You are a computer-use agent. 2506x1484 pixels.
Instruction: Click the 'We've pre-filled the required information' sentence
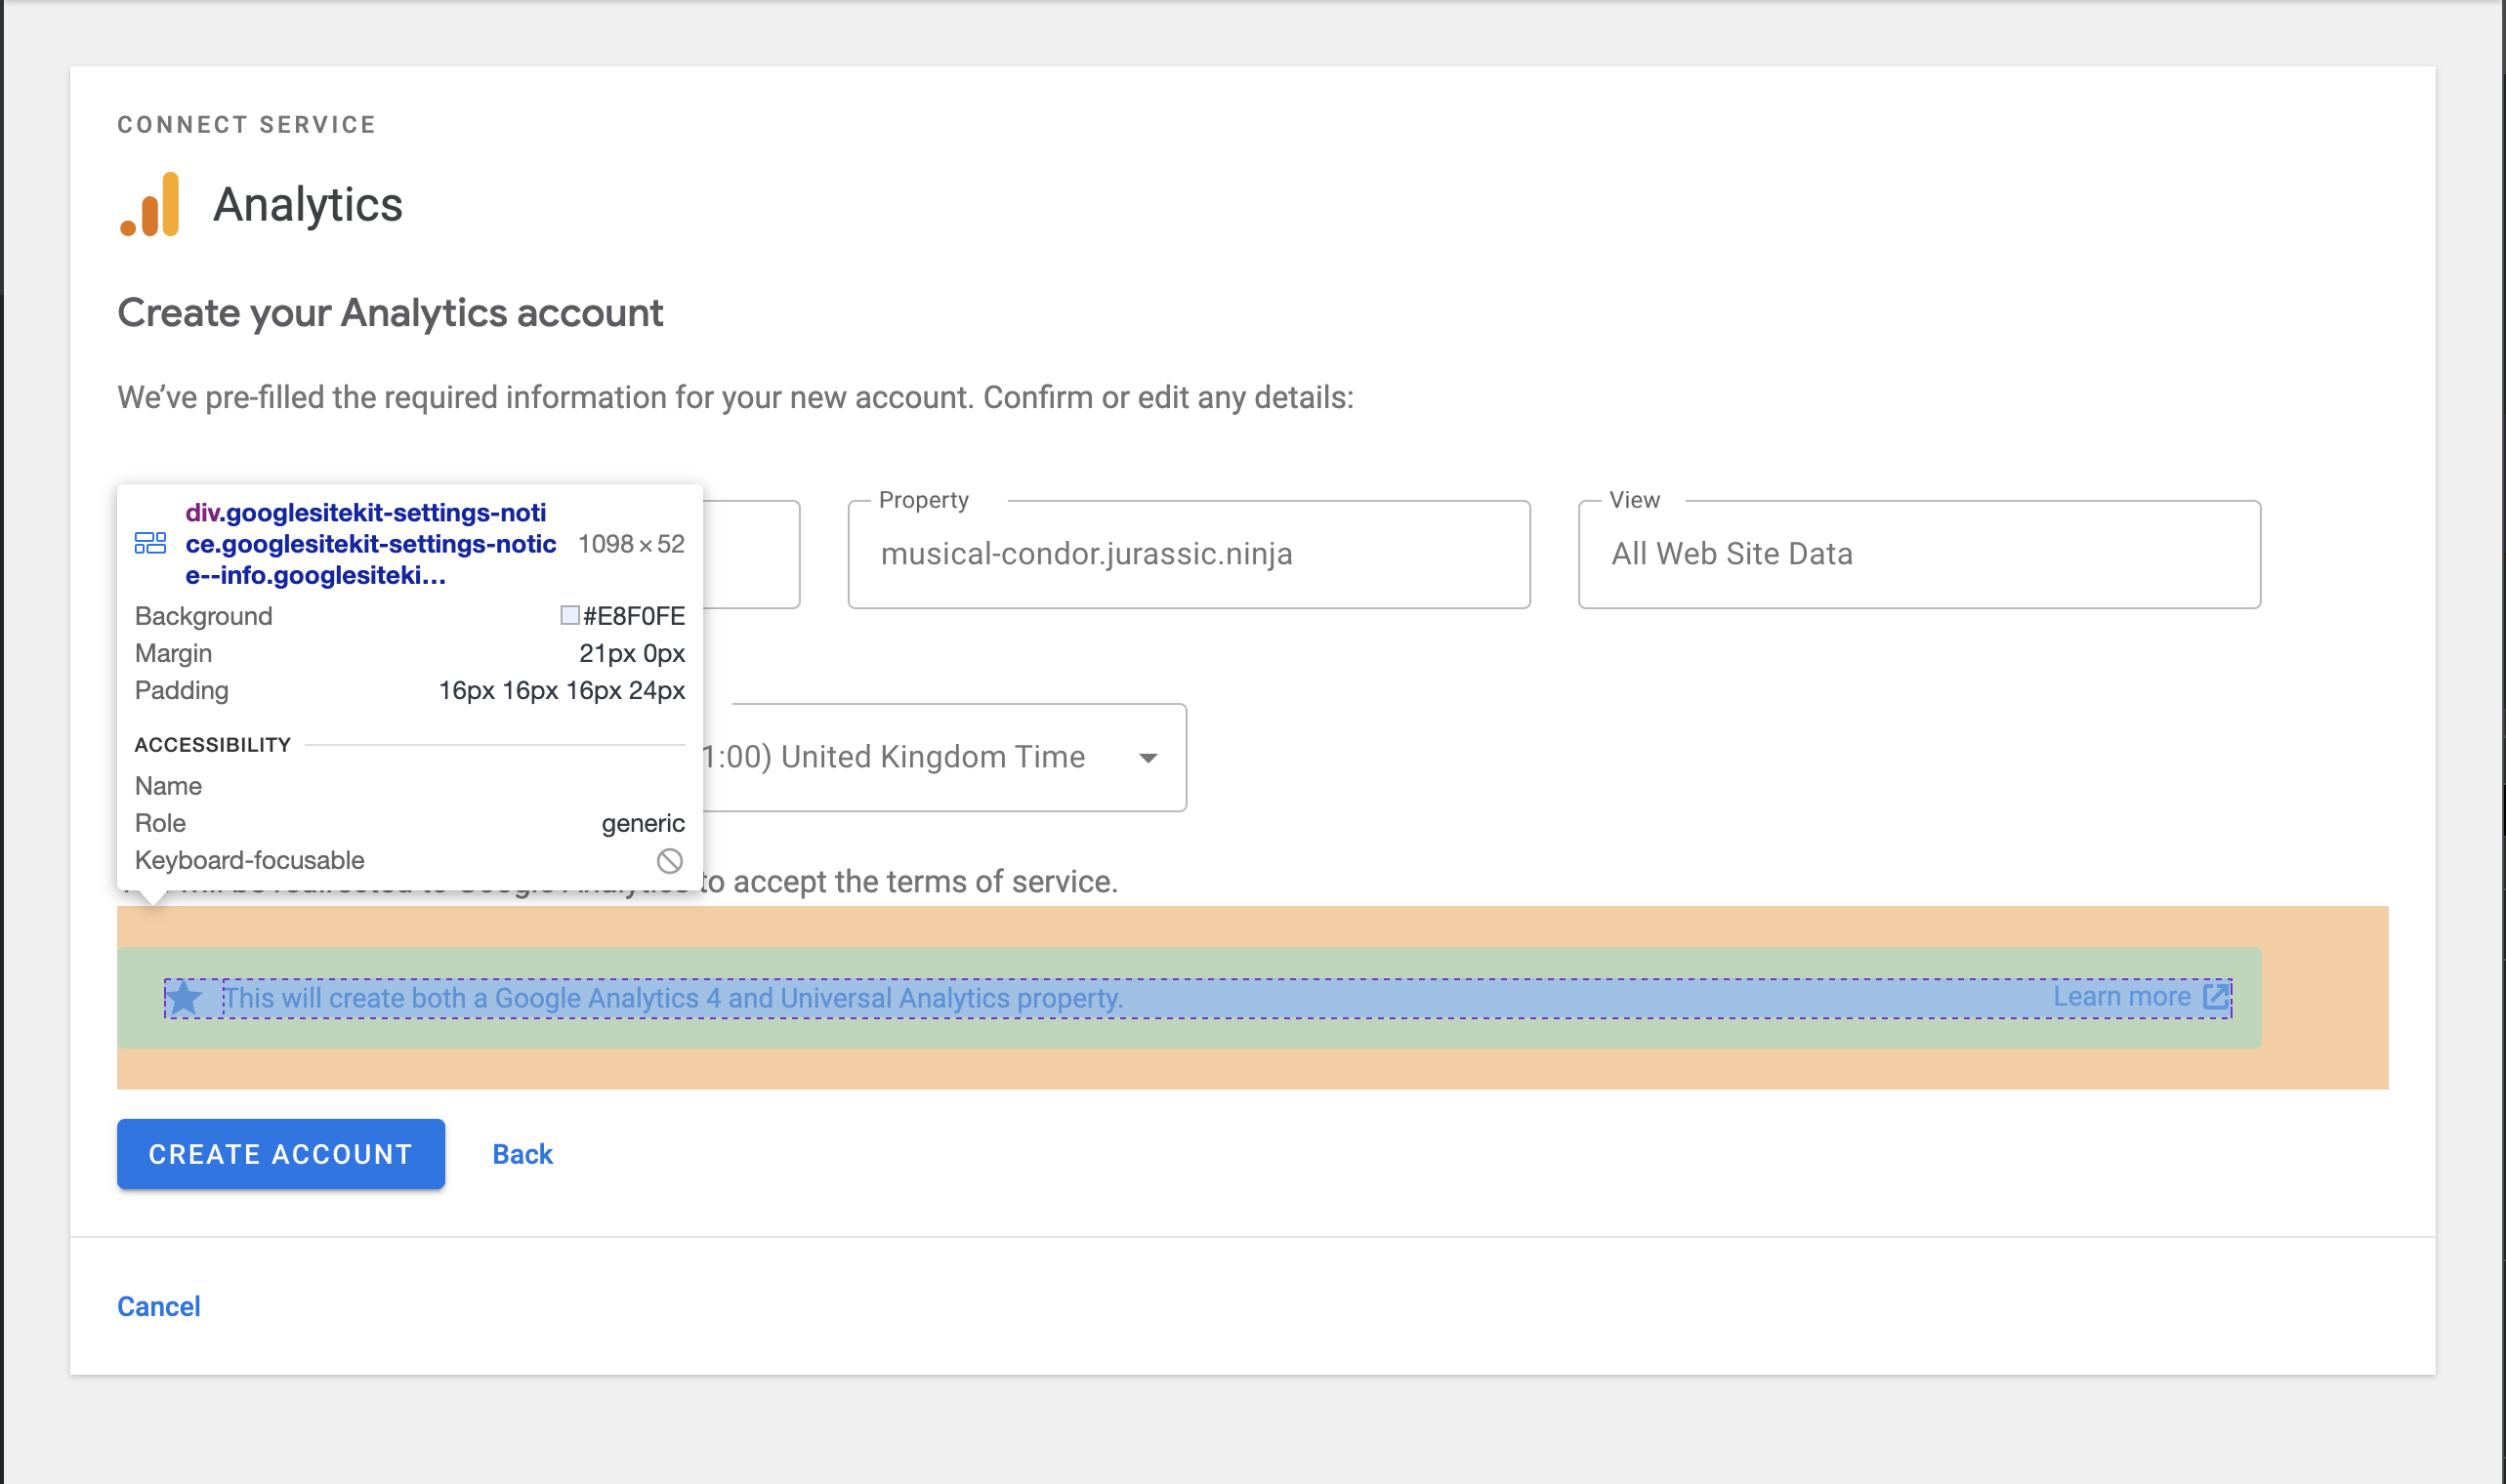[735, 397]
